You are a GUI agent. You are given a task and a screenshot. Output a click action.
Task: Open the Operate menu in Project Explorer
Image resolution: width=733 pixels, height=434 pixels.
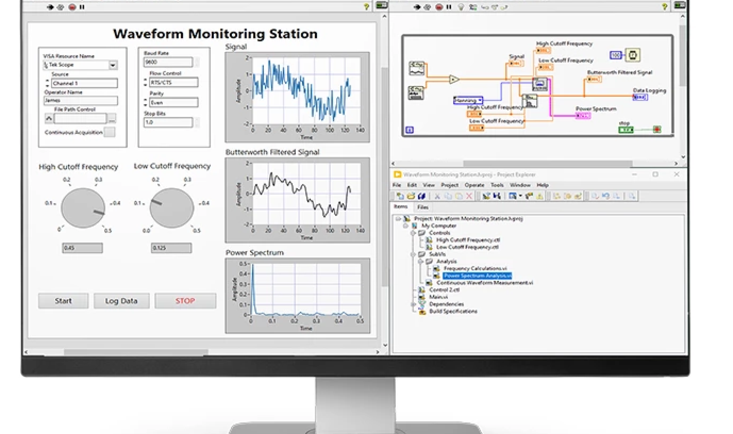(474, 185)
